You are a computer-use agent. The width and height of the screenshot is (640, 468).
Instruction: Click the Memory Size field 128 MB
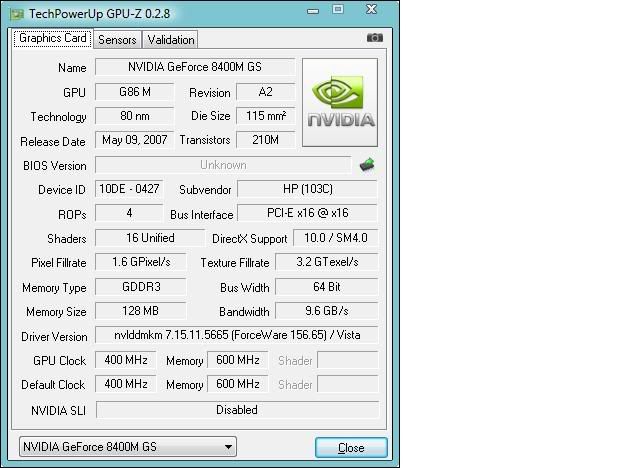point(141,311)
